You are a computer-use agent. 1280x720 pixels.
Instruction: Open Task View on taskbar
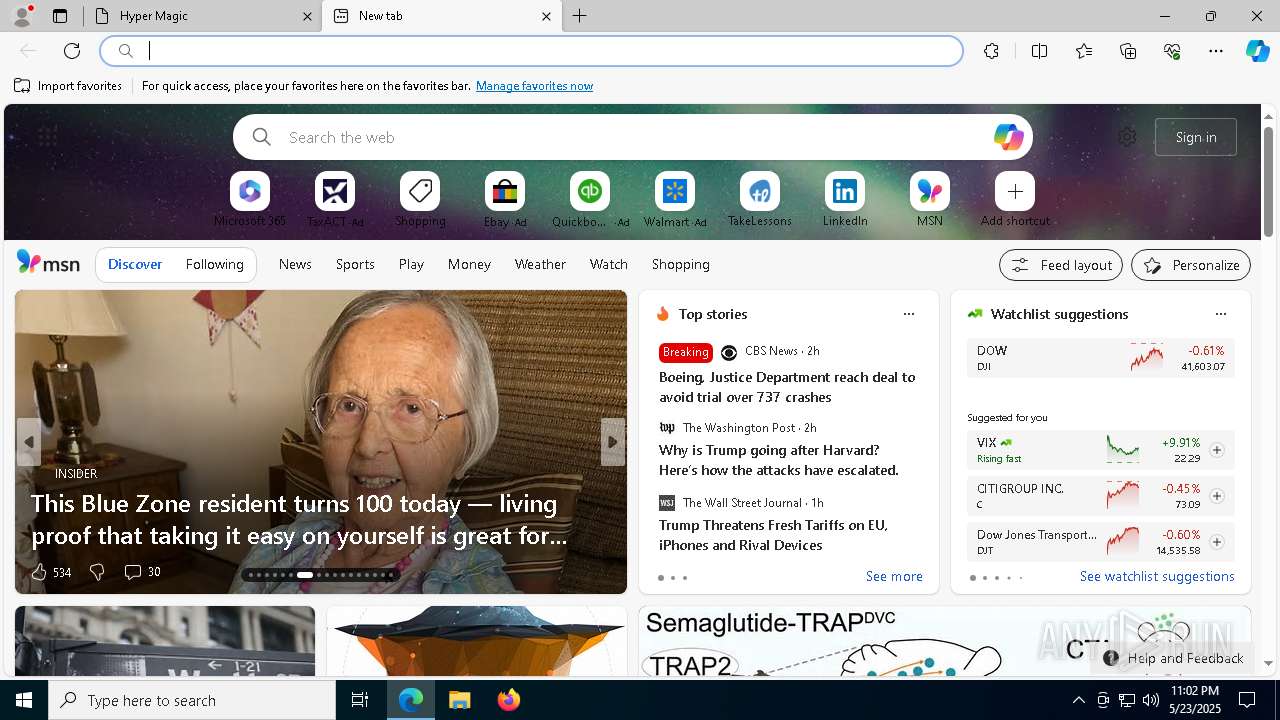coord(360,700)
